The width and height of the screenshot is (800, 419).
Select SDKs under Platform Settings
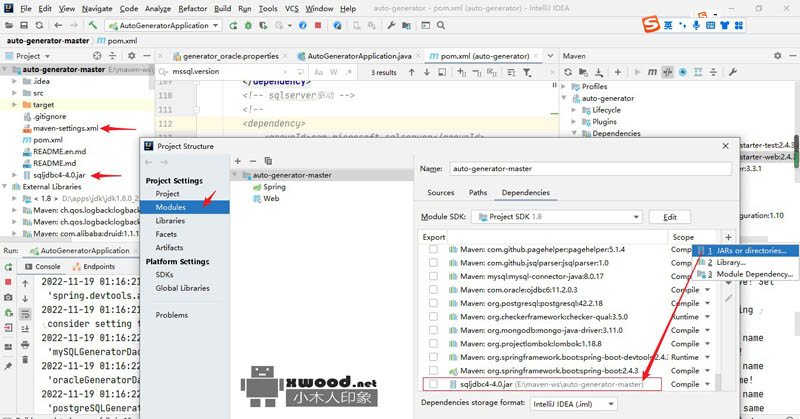pos(164,275)
